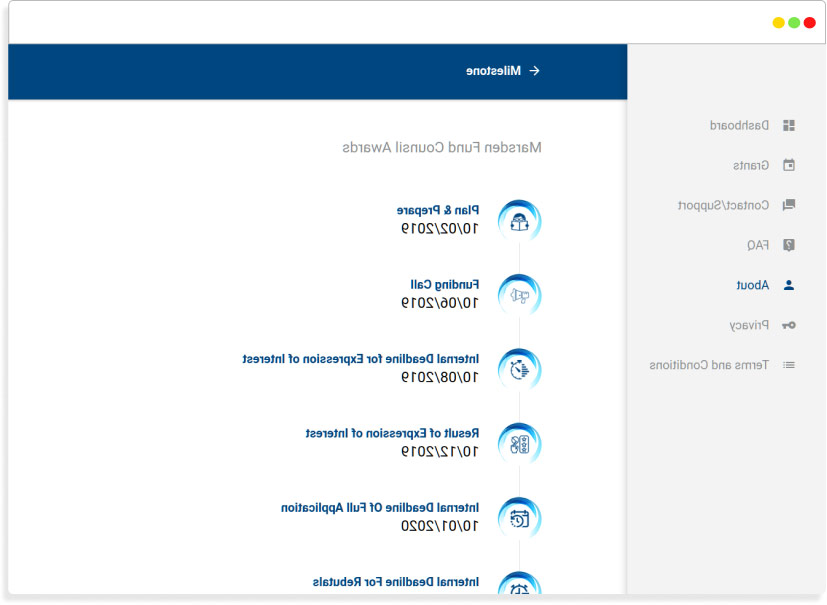Click the Contact/Support chat bubble icon
827x605 pixels.
click(x=789, y=205)
